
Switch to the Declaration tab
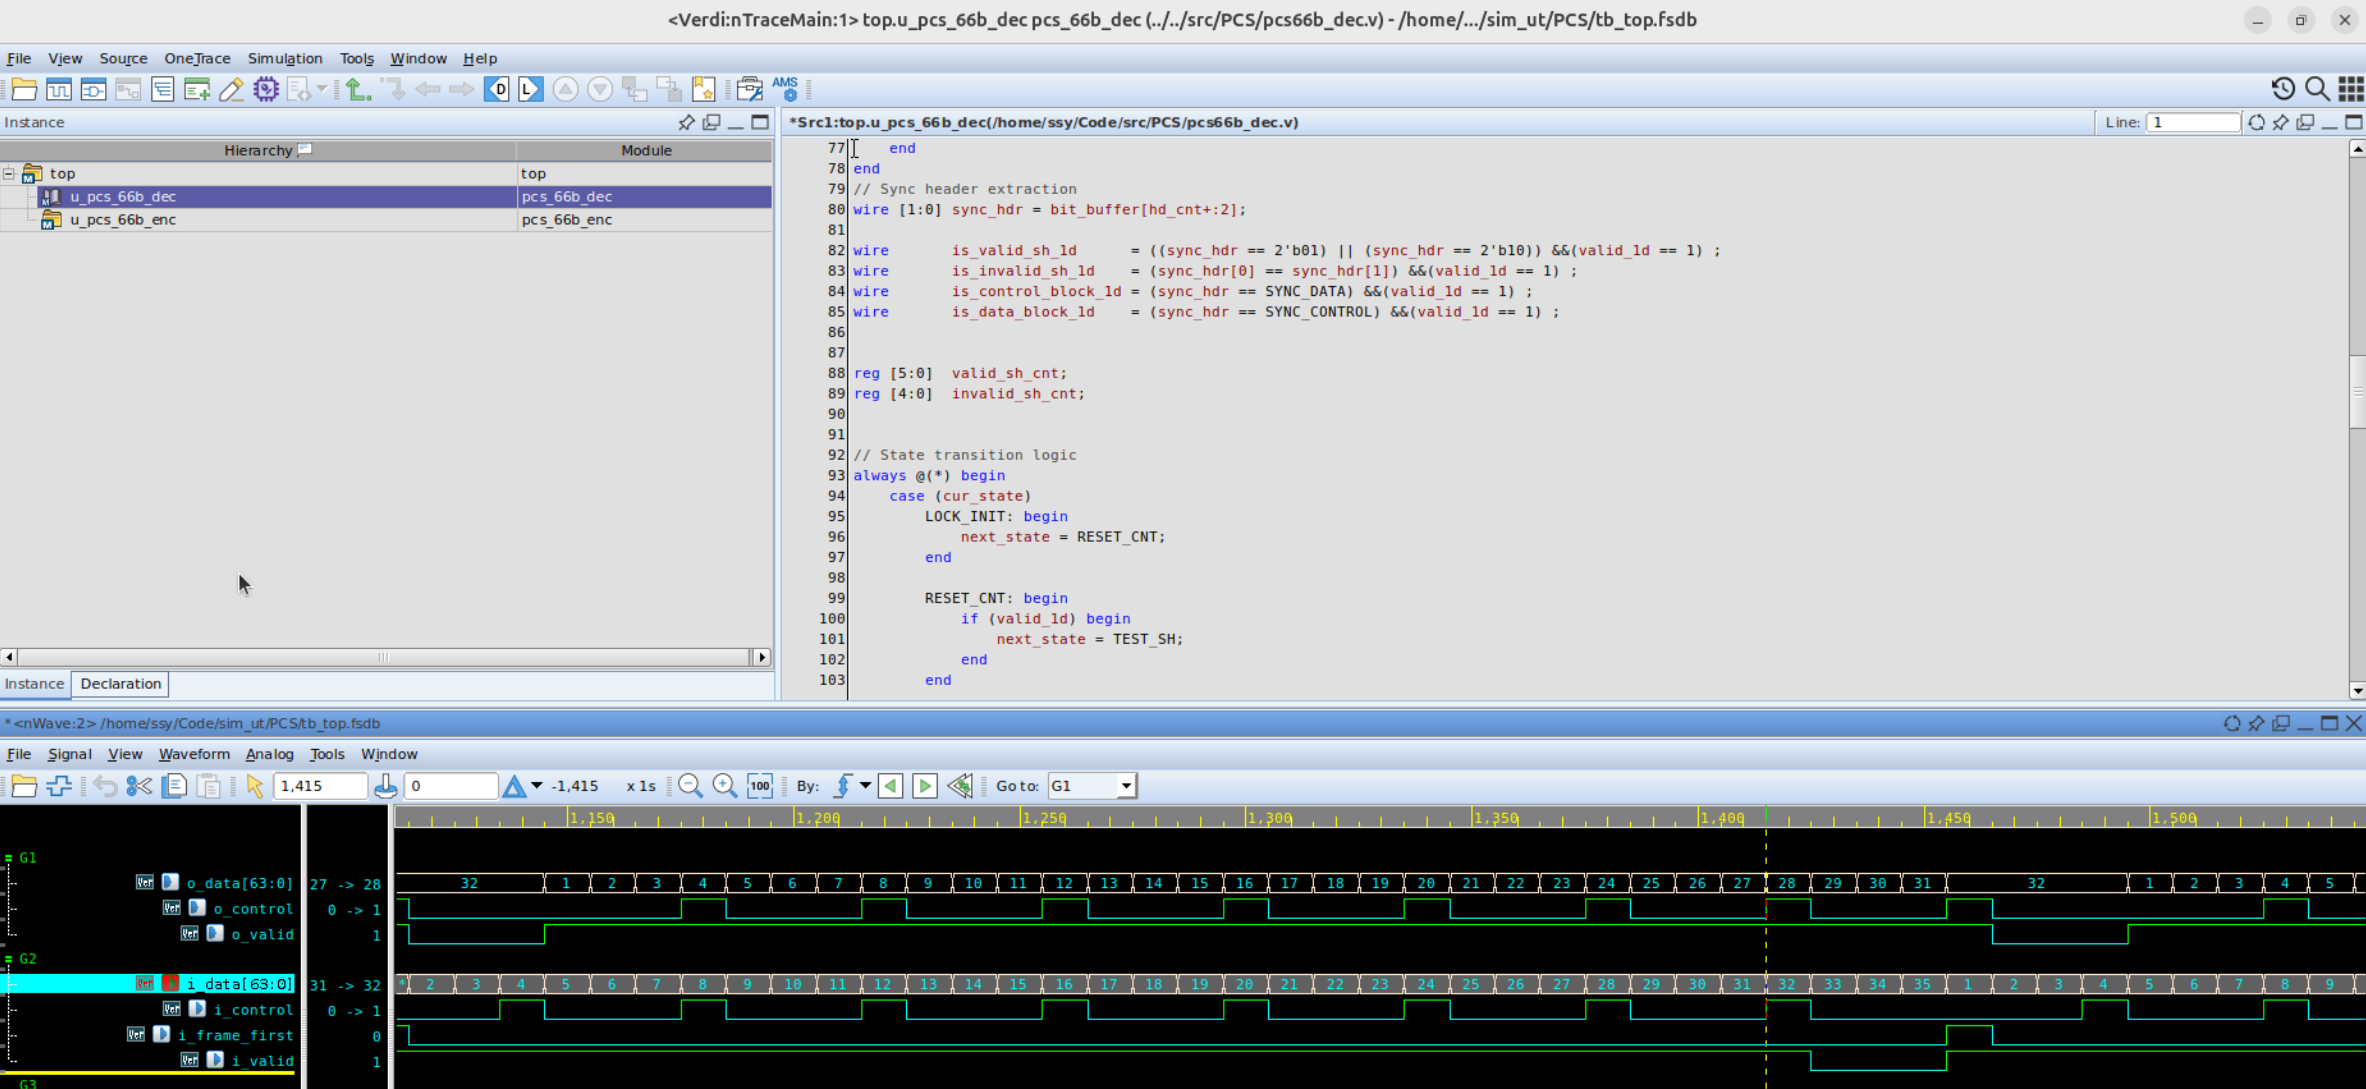[120, 684]
